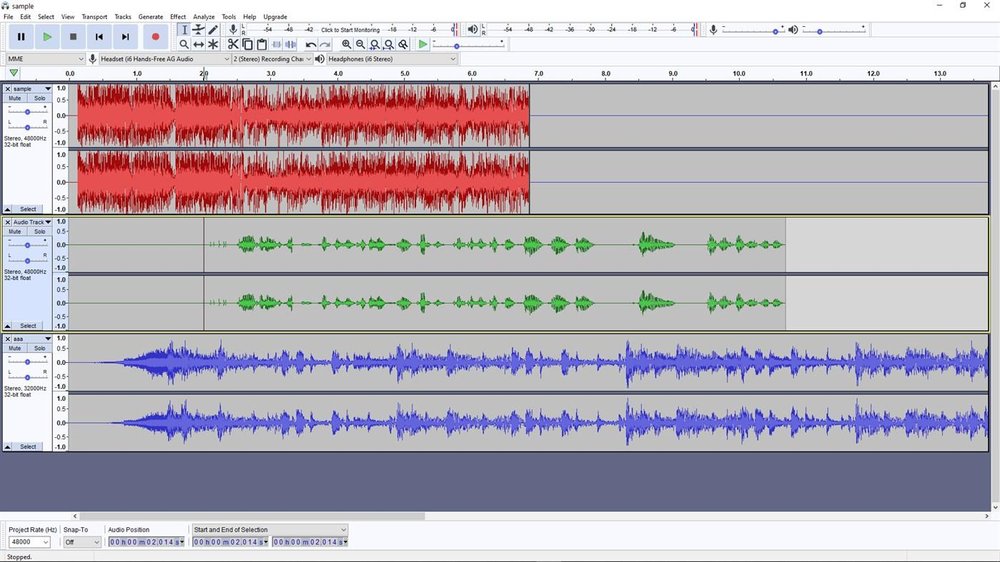Select the Selection (I-beam) tool
Viewport: 1000px width, 562px height.
point(184,29)
